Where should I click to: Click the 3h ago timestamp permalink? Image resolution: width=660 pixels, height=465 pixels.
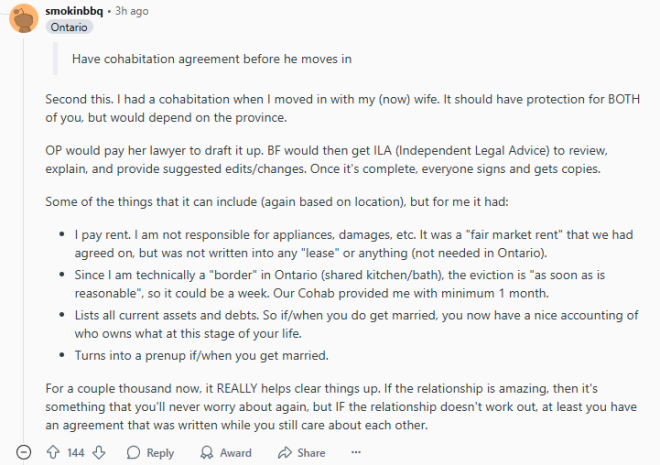click(132, 11)
